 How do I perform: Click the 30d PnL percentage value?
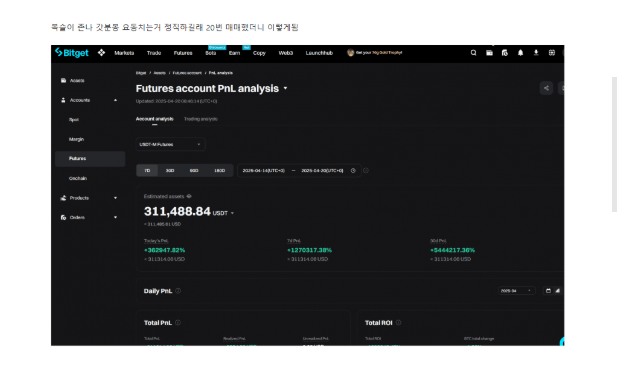click(453, 250)
